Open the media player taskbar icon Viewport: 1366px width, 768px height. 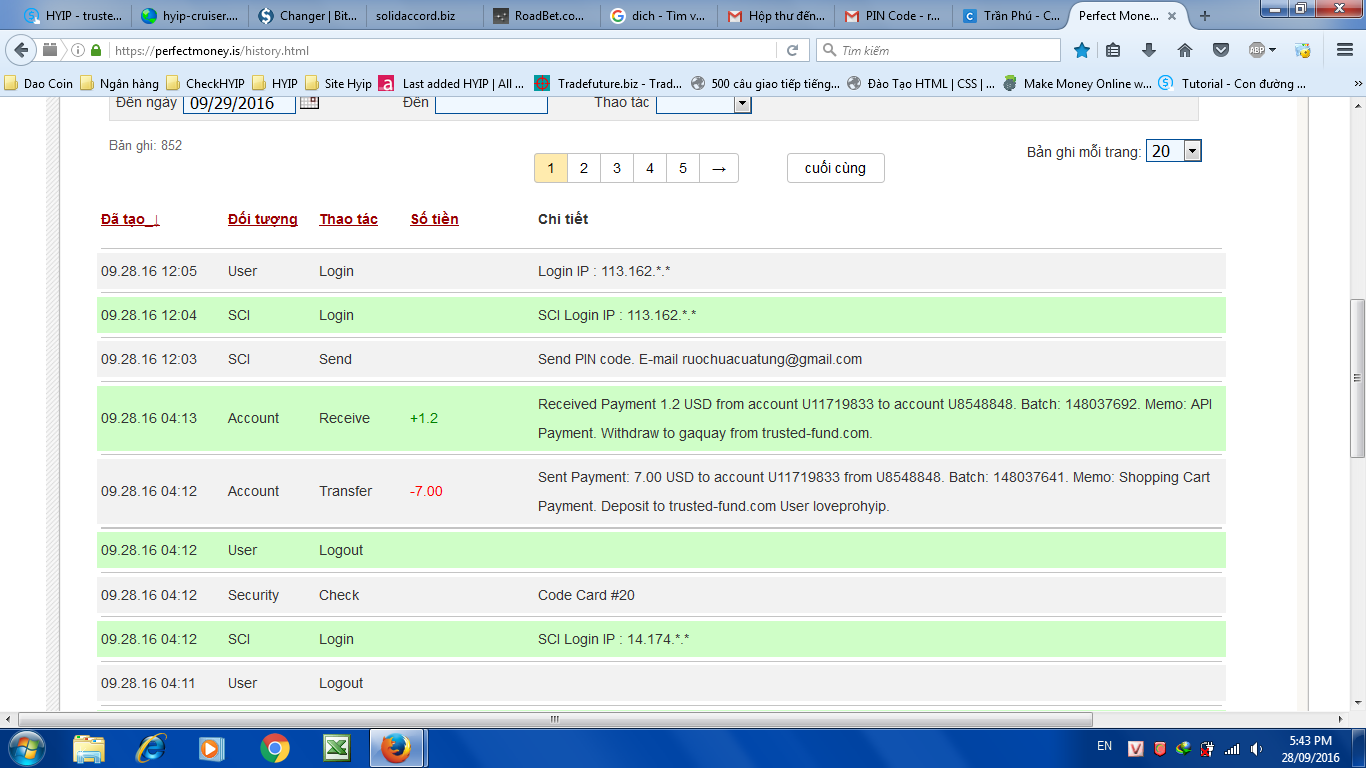coord(211,748)
